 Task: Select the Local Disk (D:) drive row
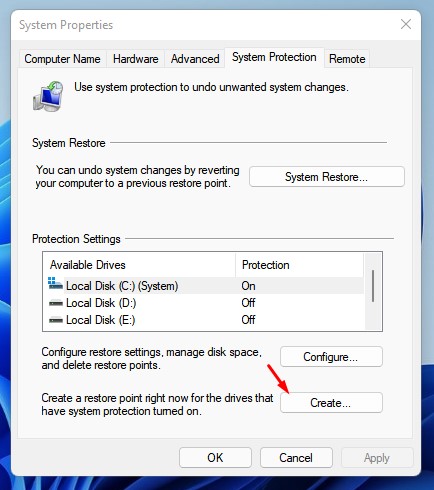click(x=204, y=303)
